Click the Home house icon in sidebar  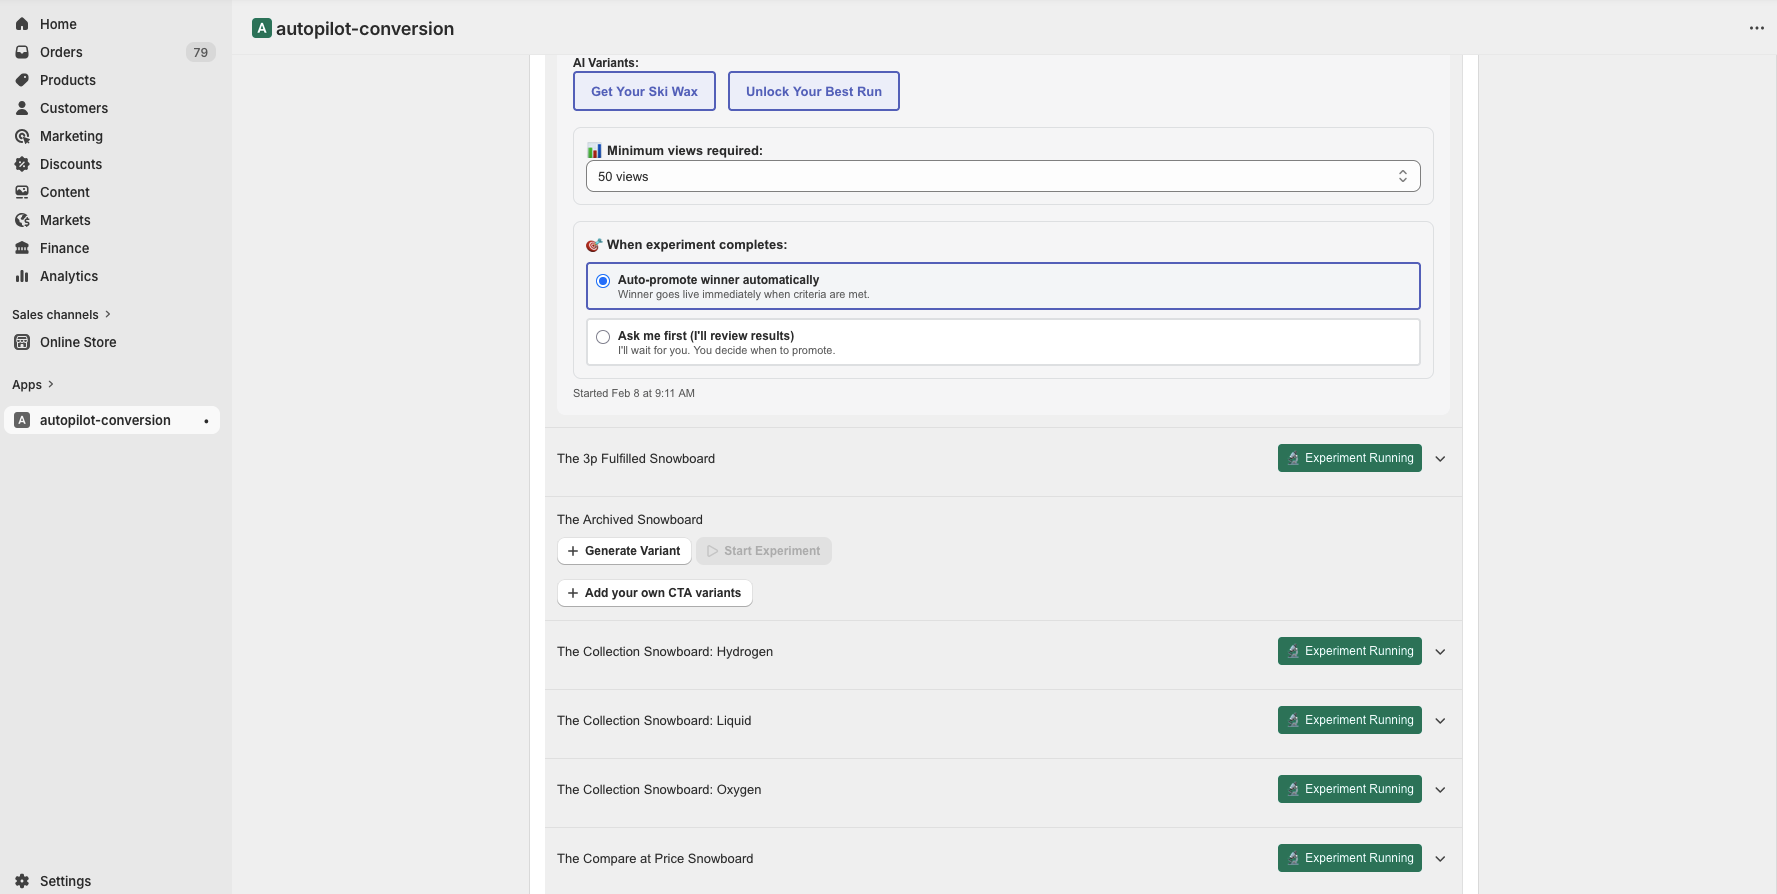tap(22, 24)
